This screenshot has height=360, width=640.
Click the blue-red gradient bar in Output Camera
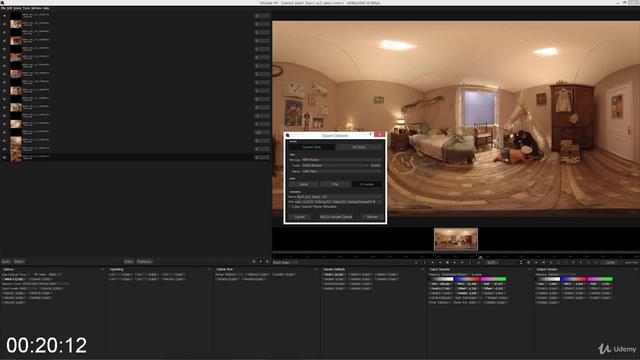tap(574, 279)
